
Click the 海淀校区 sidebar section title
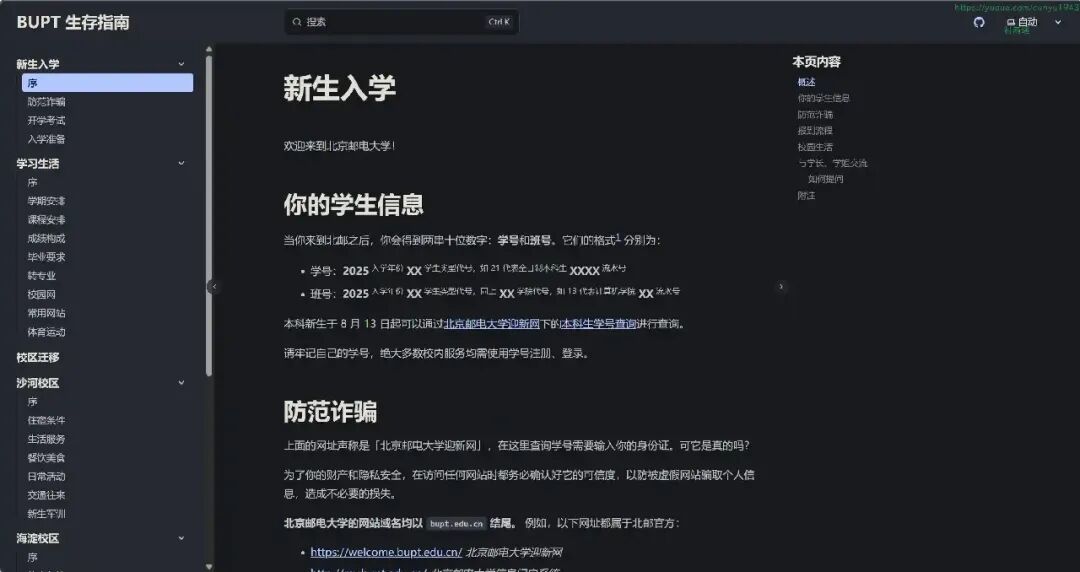pos(38,538)
